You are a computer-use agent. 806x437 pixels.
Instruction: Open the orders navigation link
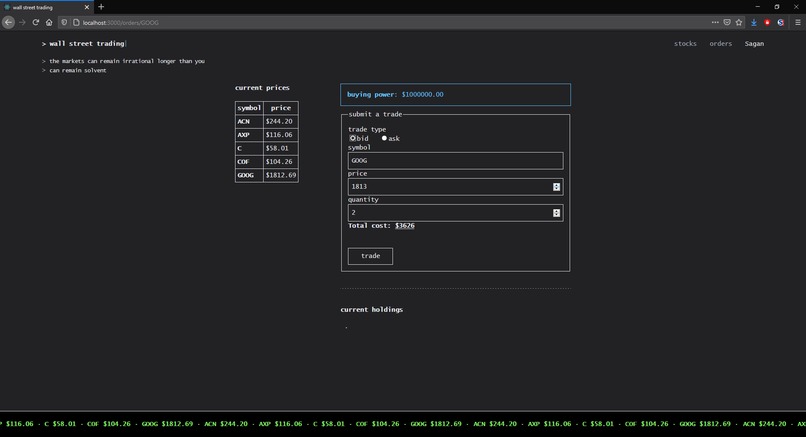pos(721,44)
